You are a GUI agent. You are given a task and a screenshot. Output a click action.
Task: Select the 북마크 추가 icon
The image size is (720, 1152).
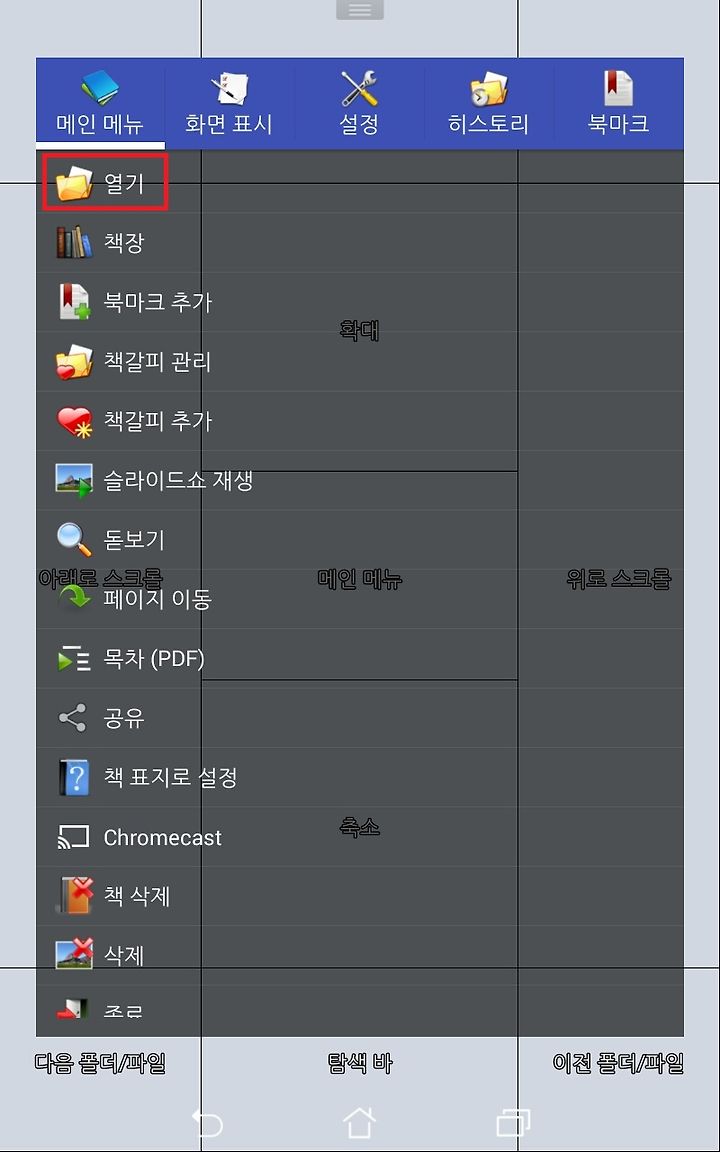point(74,302)
